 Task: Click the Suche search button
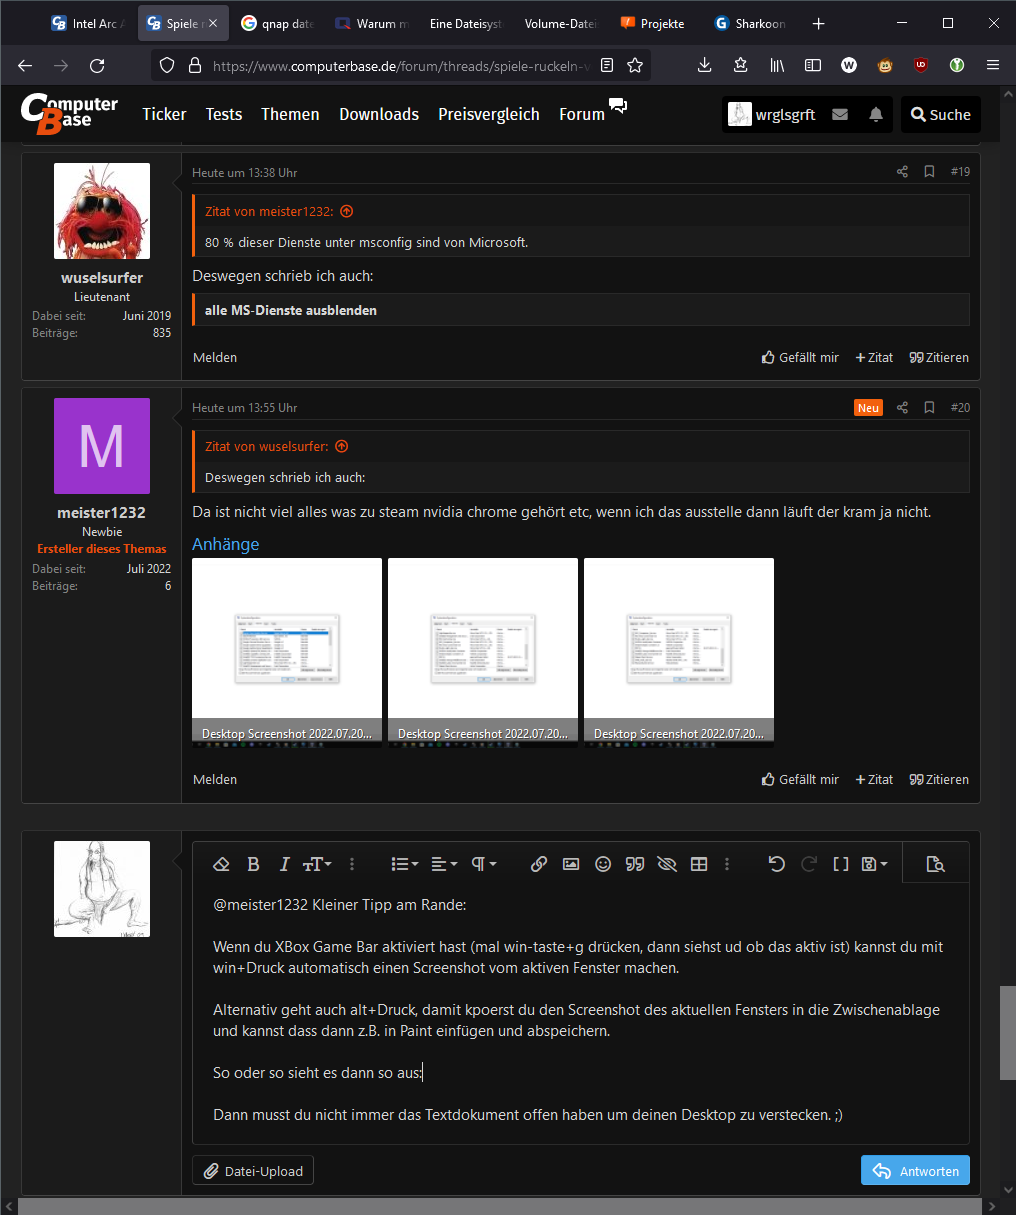[x=941, y=115]
